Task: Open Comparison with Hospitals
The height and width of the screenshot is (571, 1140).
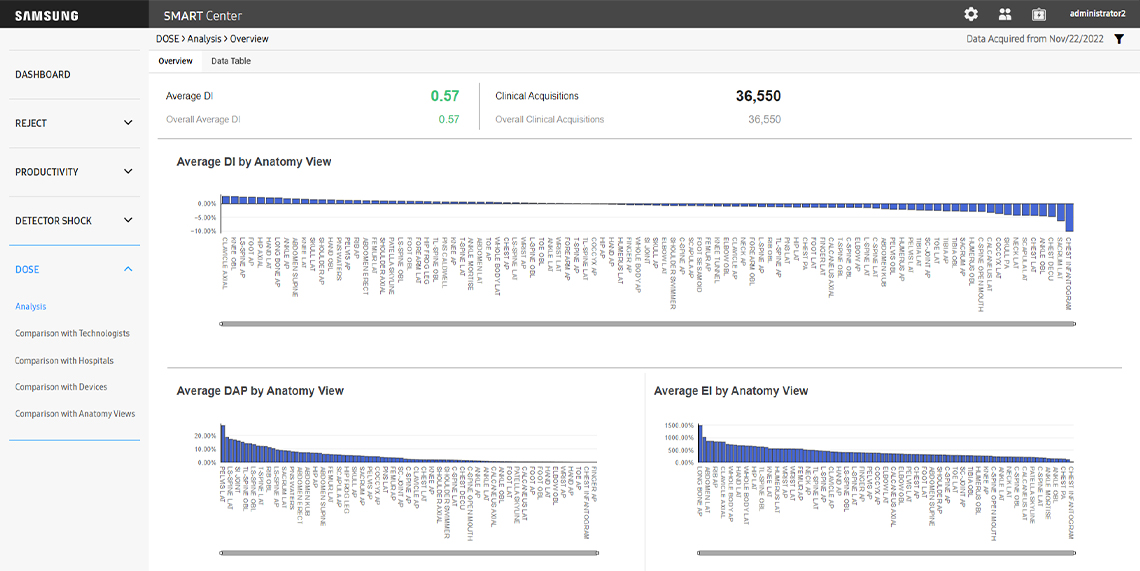Action: click(64, 361)
